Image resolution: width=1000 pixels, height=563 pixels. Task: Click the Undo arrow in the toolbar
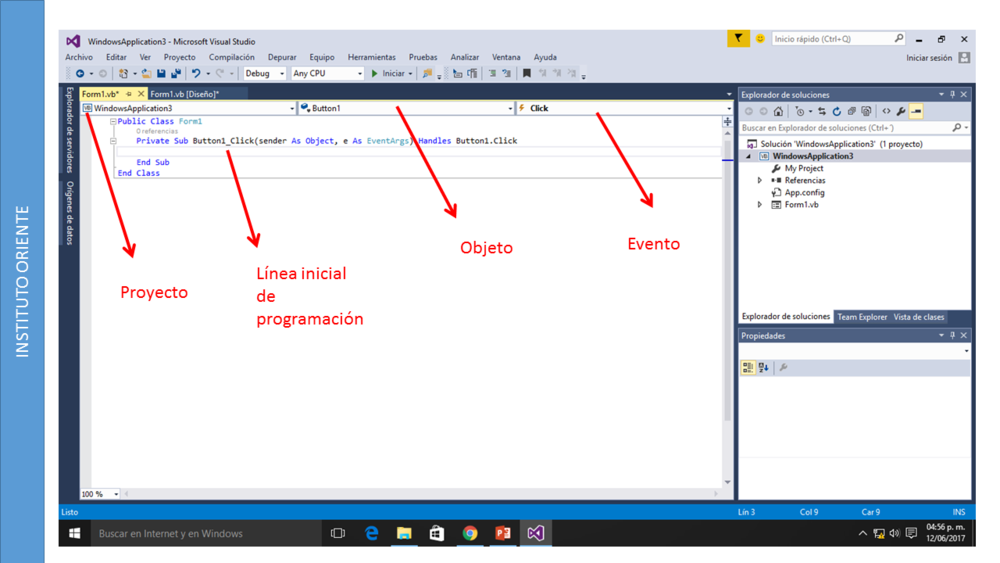(x=196, y=74)
